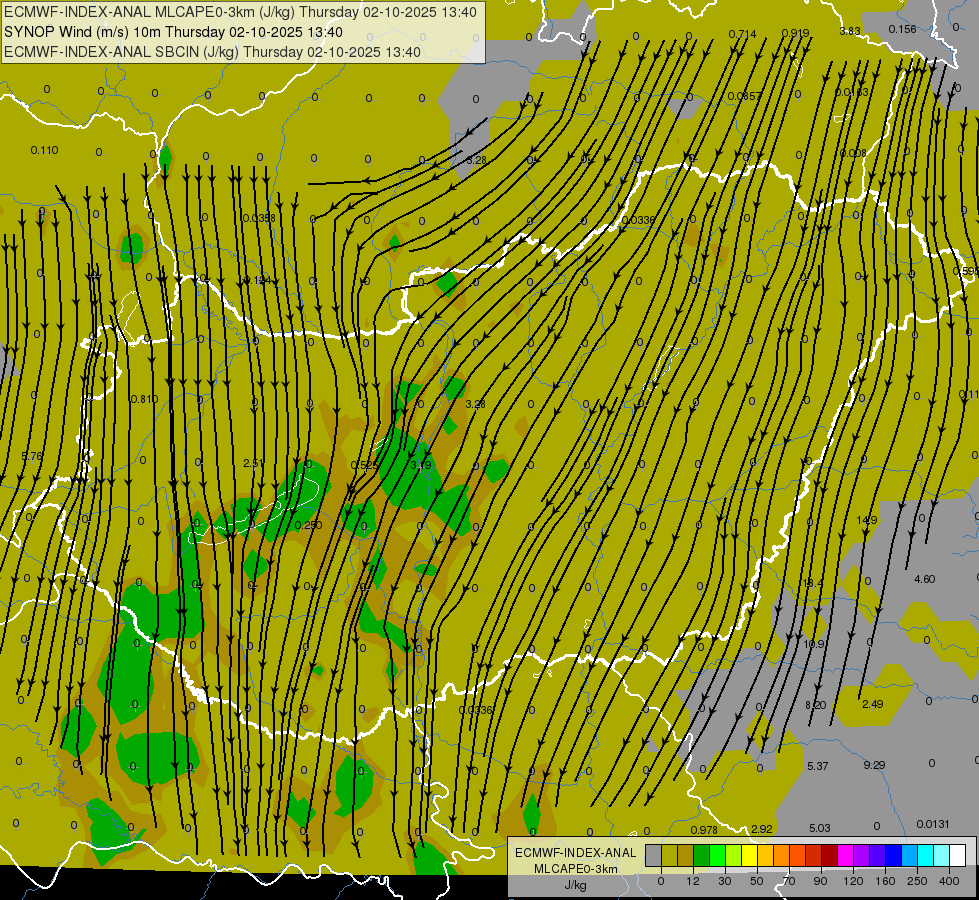Click the map value '14.9'
This screenshot has width=979, height=900.
pos(867,520)
